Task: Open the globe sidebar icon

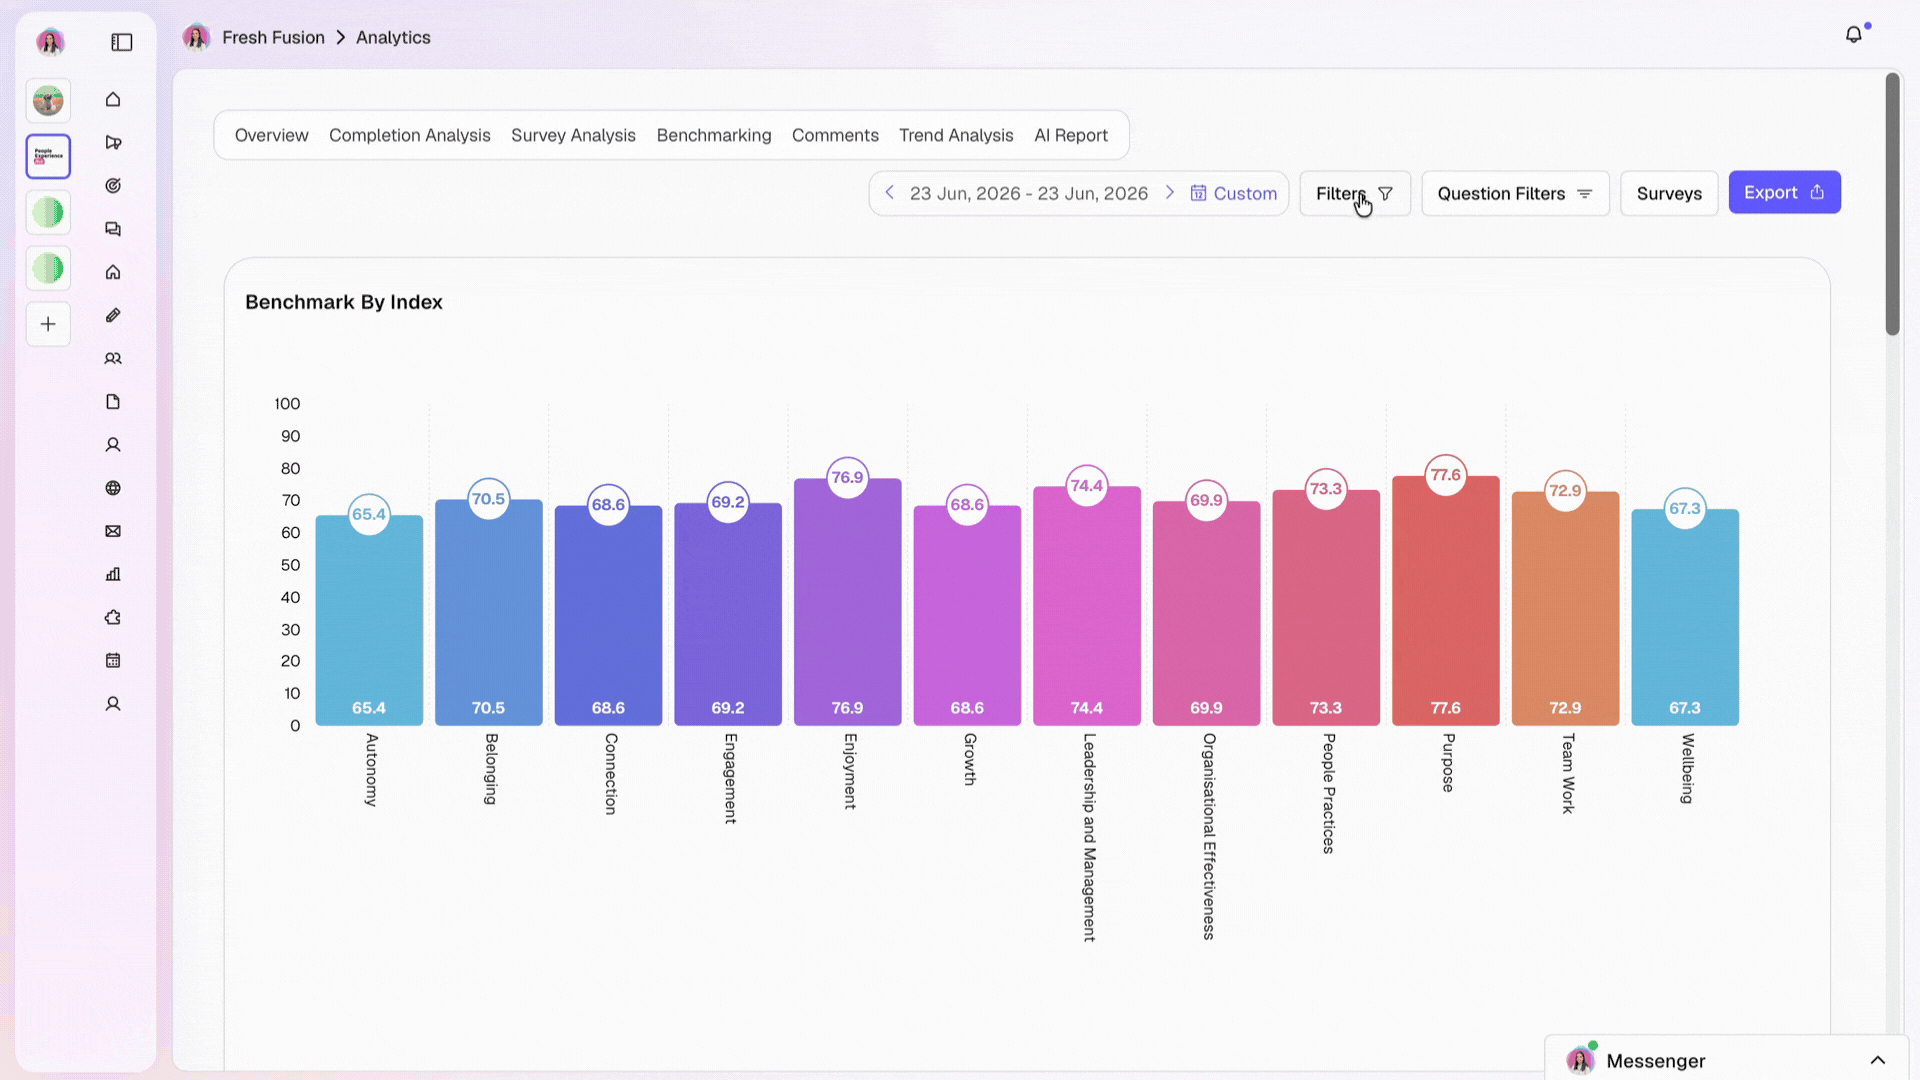Action: 113,488
